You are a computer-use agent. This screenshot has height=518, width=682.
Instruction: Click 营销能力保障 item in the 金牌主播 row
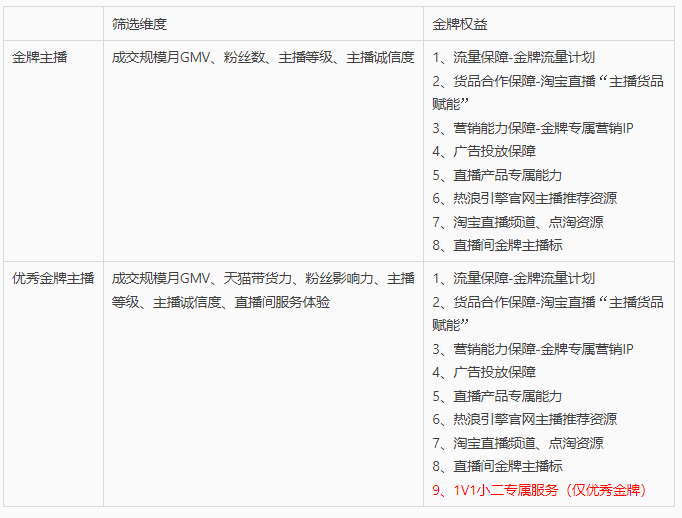click(x=533, y=127)
